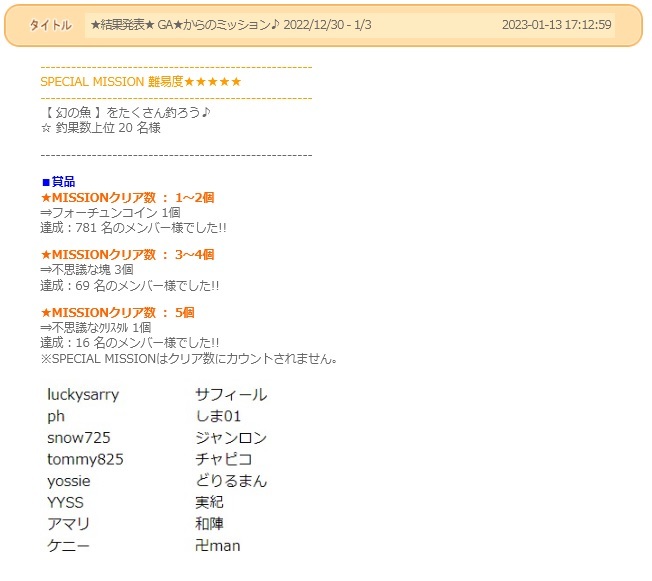Select the winner name どりるまん
The image size is (652, 581).
point(231,481)
